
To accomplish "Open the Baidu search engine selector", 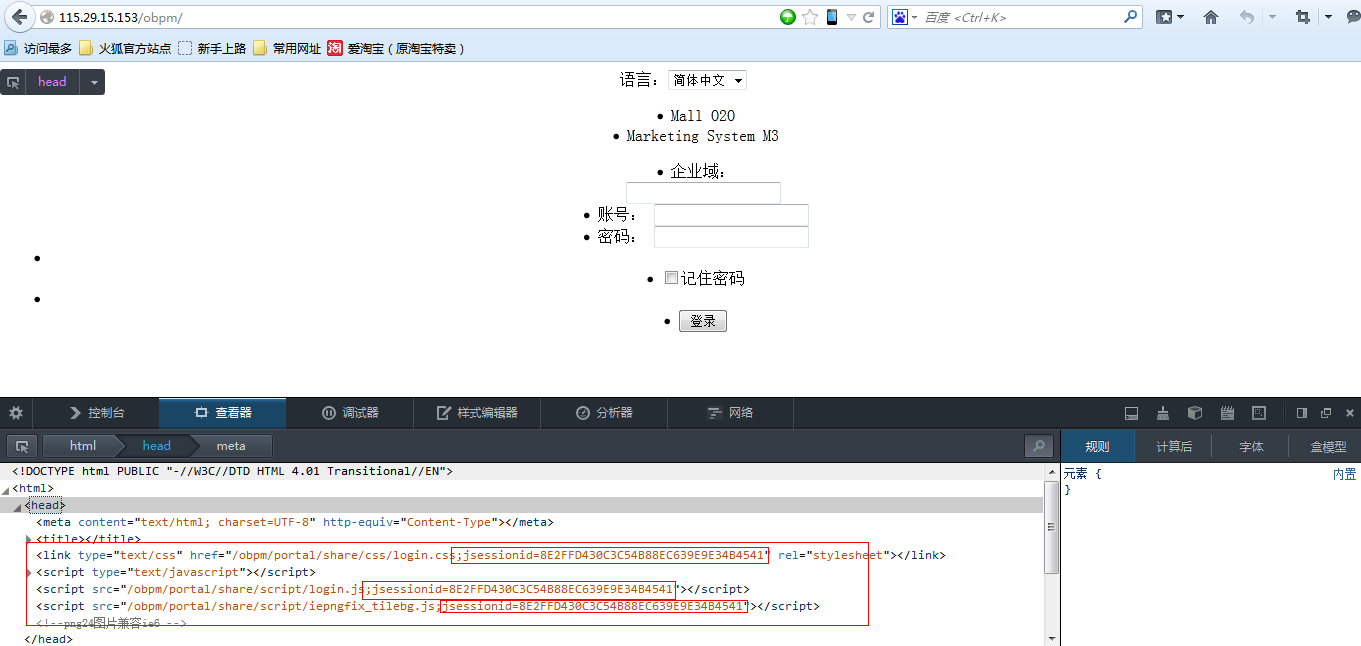I will [904, 17].
